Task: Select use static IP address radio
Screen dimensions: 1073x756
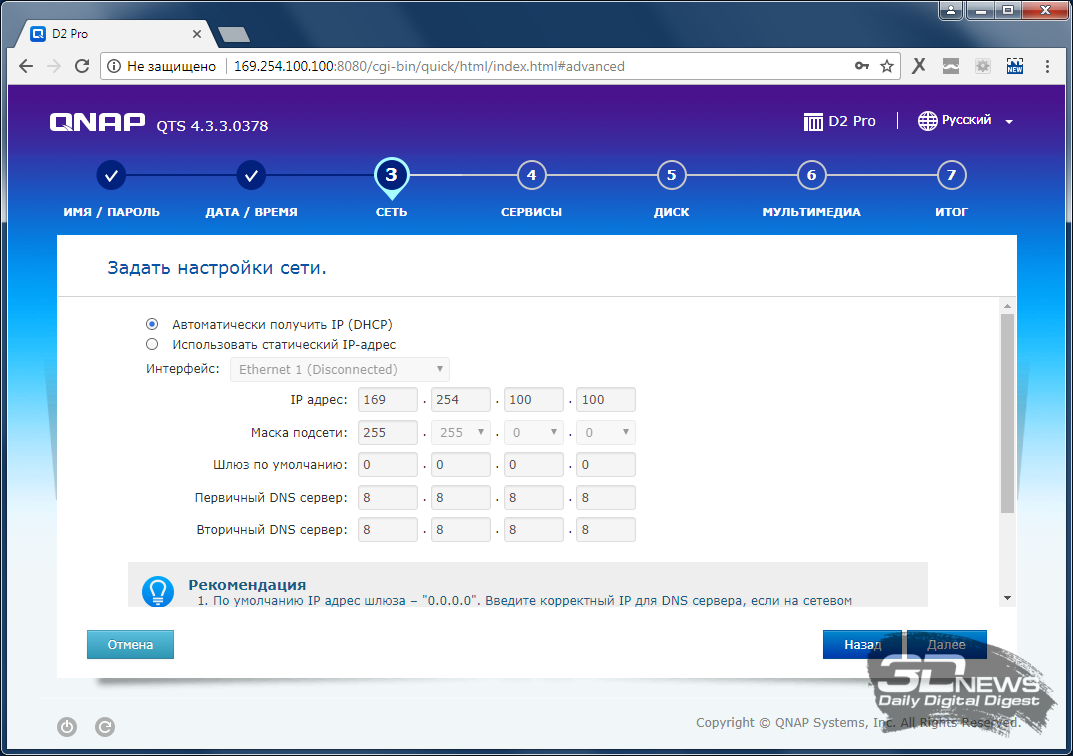Action: click(152, 344)
